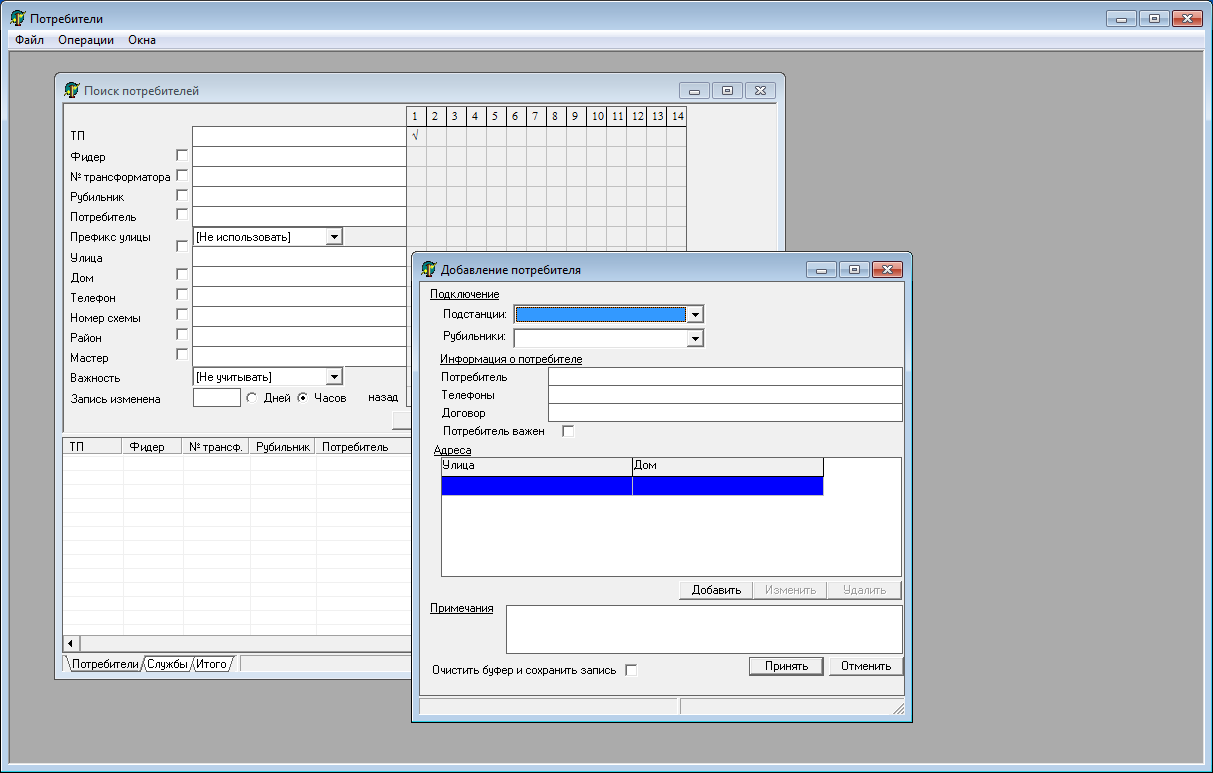Check Очистить буфер и сохранить запись
Viewport: 1213px width, 773px height.
tap(631, 670)
